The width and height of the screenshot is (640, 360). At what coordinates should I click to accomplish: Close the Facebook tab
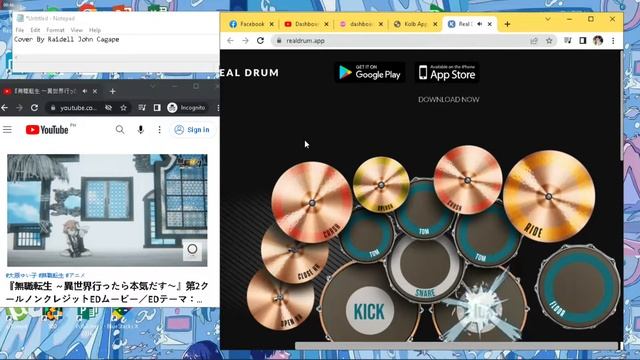(x=271, y=24)
